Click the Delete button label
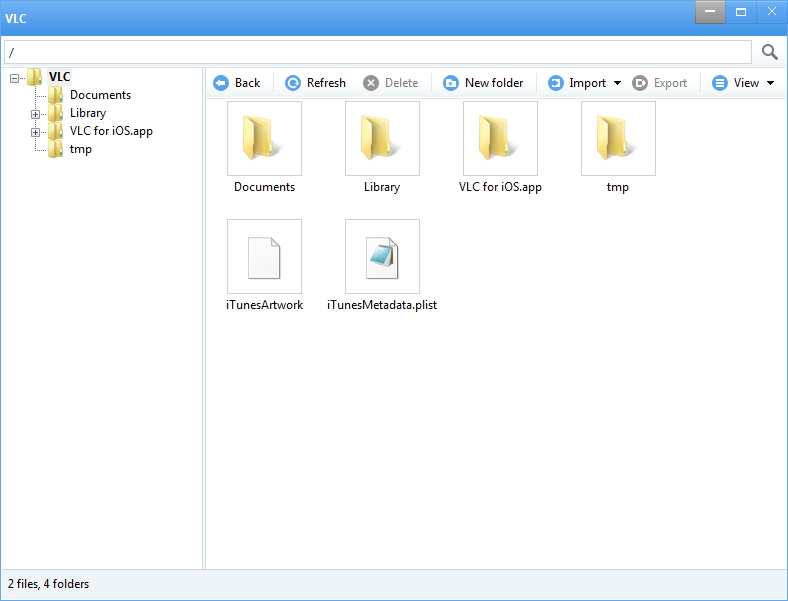The image size is (788, 601). coord(402,83)
